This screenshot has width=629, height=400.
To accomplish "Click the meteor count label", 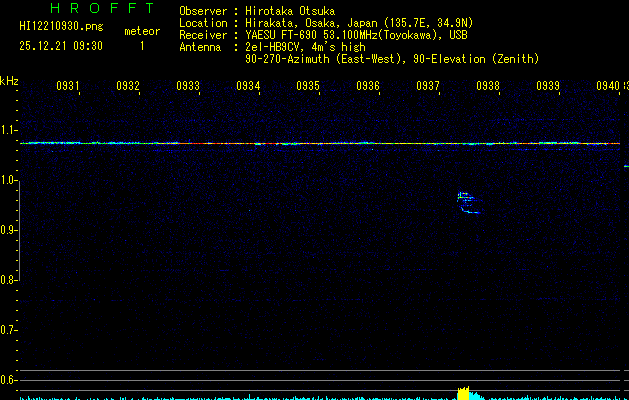I will [141, 31].
